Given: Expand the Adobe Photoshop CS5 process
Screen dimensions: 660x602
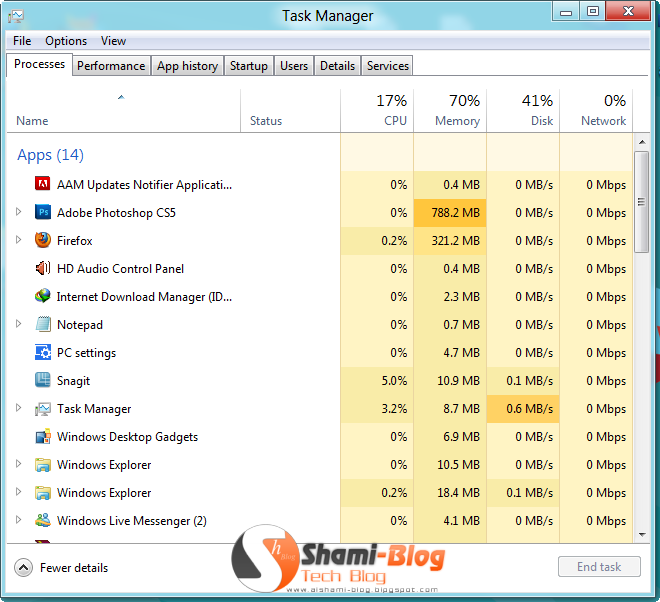Looking at the screenshot, I should [18, 212].
